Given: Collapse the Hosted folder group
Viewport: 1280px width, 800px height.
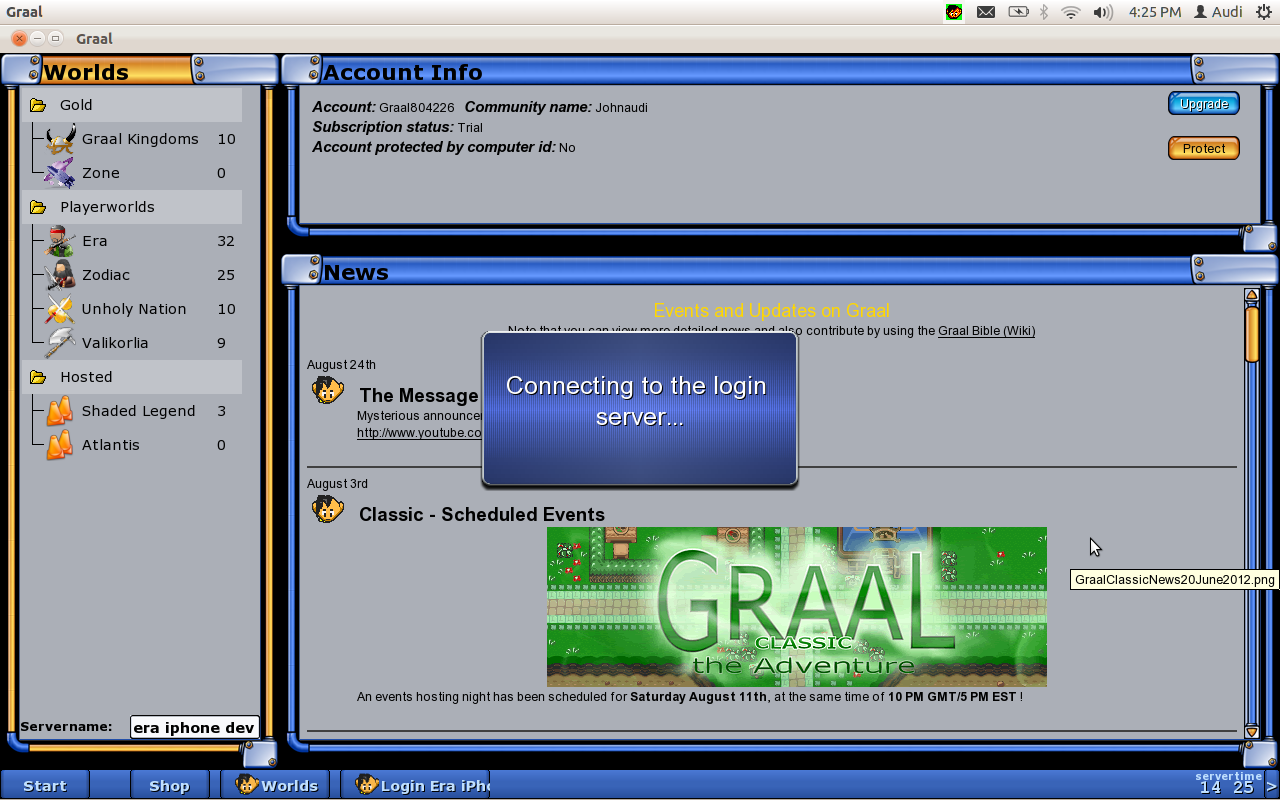Looking at the screenshot, I should coord(38,377).
